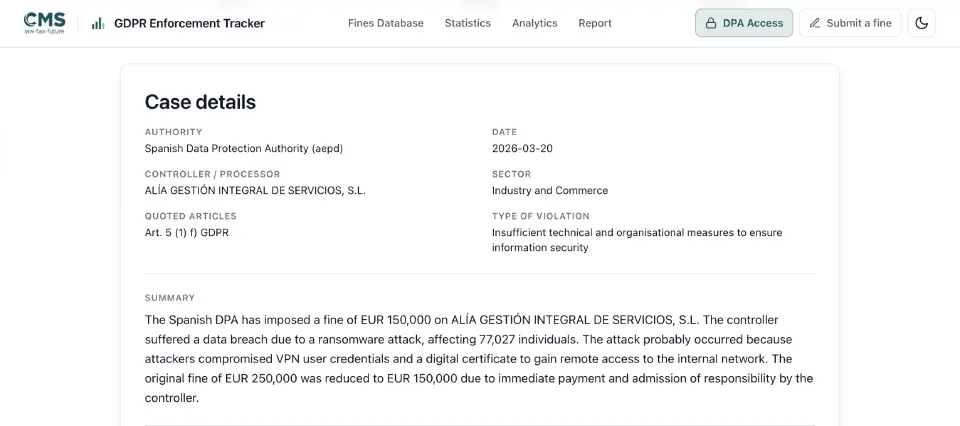
Task: Click Spanish Data Protection Authority (aepd) value
Action: 244,149
